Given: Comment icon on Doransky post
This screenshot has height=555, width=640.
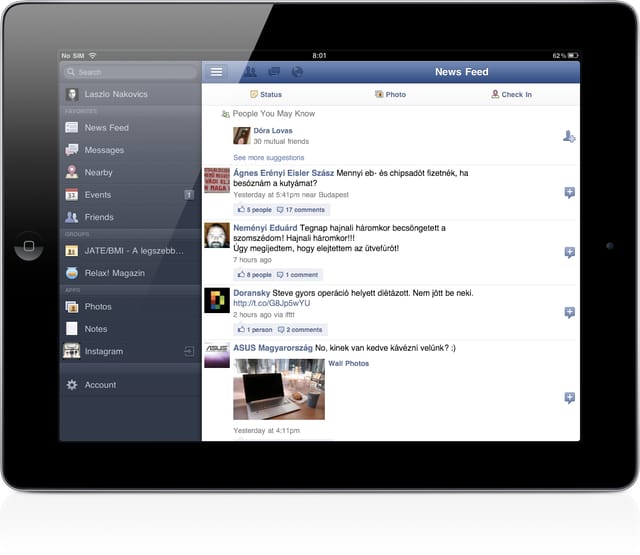Looking at the screenshot, I should [x=570, y=313].
